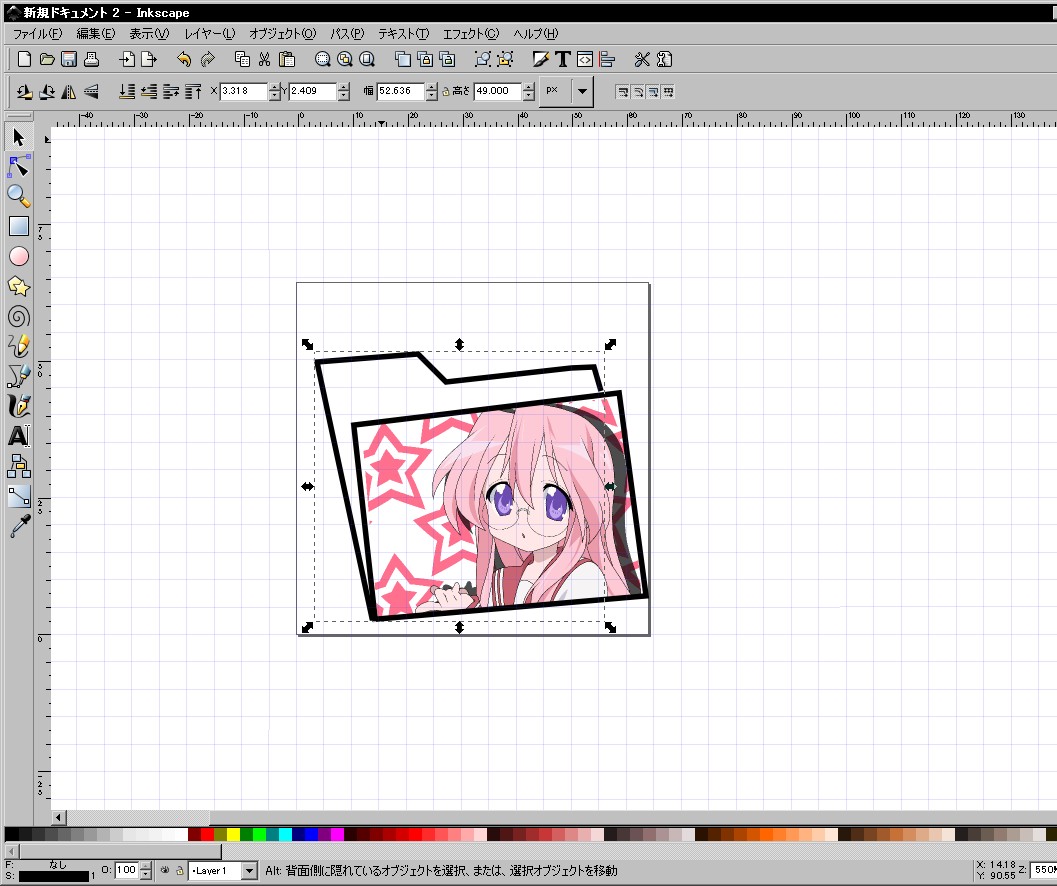Toggle current layer visibility eye

[x=165, y=870]
